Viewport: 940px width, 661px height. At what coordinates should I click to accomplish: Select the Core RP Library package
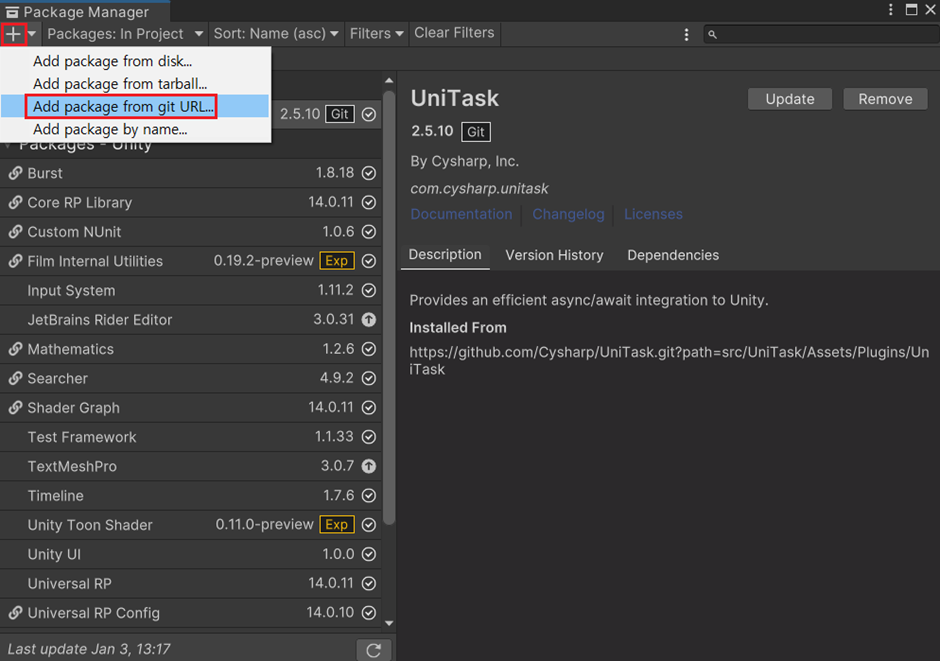[x=191, y=203]
